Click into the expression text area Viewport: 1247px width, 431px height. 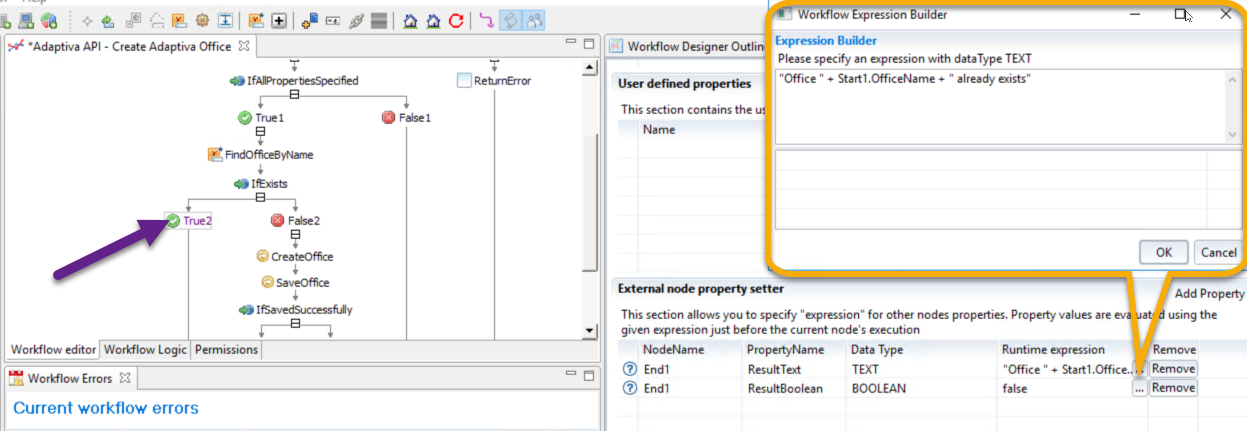[x=1001, y=106]
